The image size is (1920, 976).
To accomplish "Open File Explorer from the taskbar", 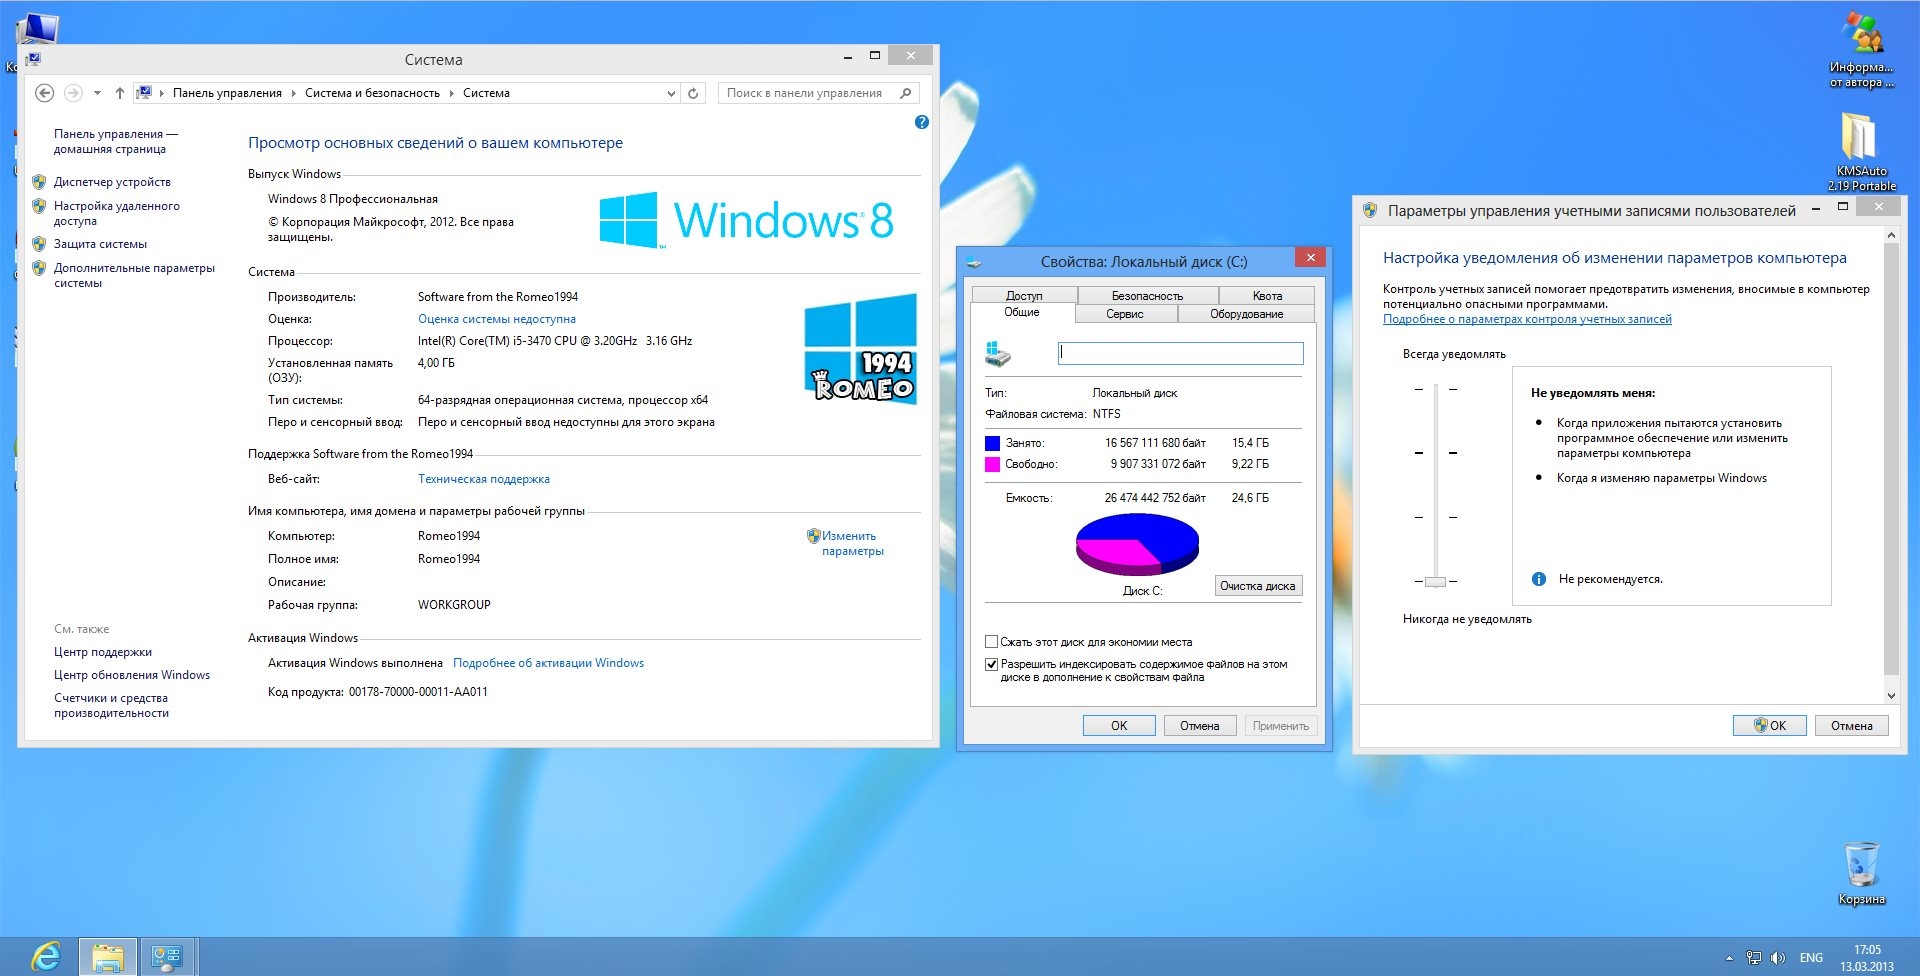I will (108, 957).
